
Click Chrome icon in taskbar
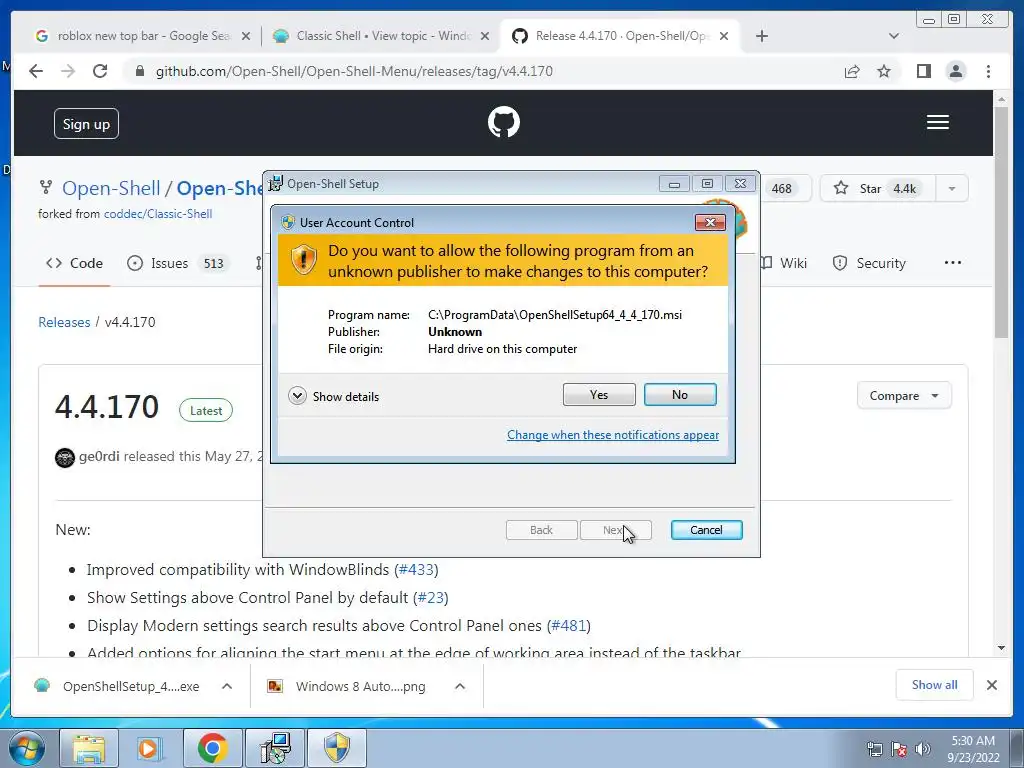(x=212, y=748)
